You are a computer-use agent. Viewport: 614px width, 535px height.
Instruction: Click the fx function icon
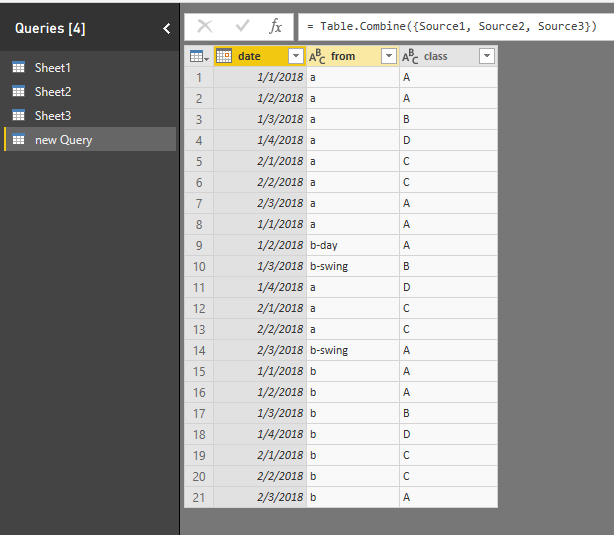click(275, 27)
